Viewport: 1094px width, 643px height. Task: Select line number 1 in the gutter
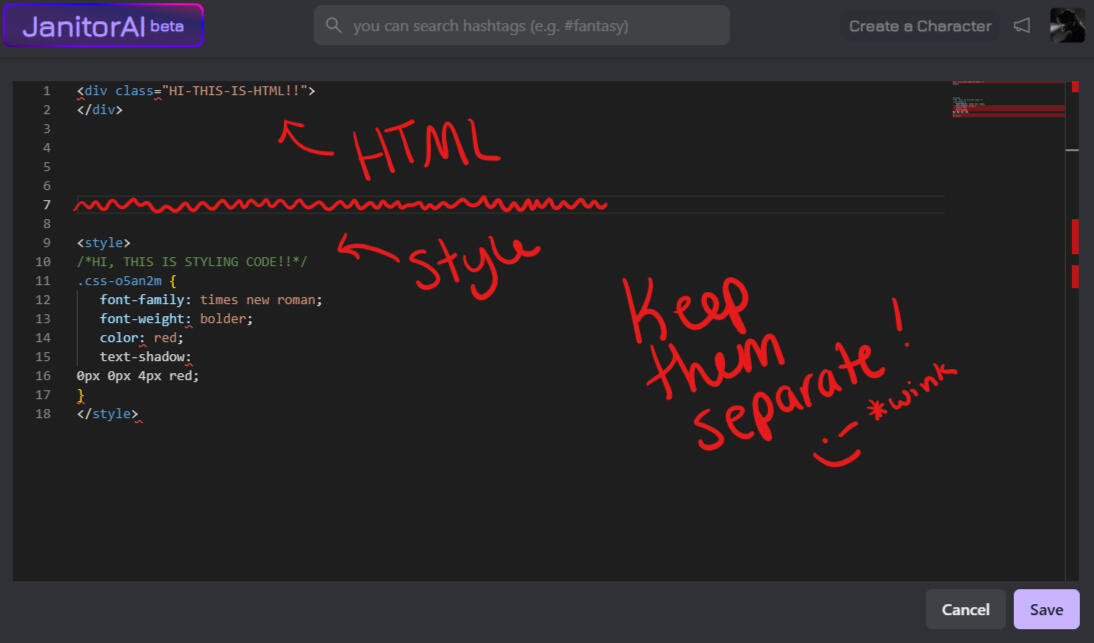click(x=46, y=90)
